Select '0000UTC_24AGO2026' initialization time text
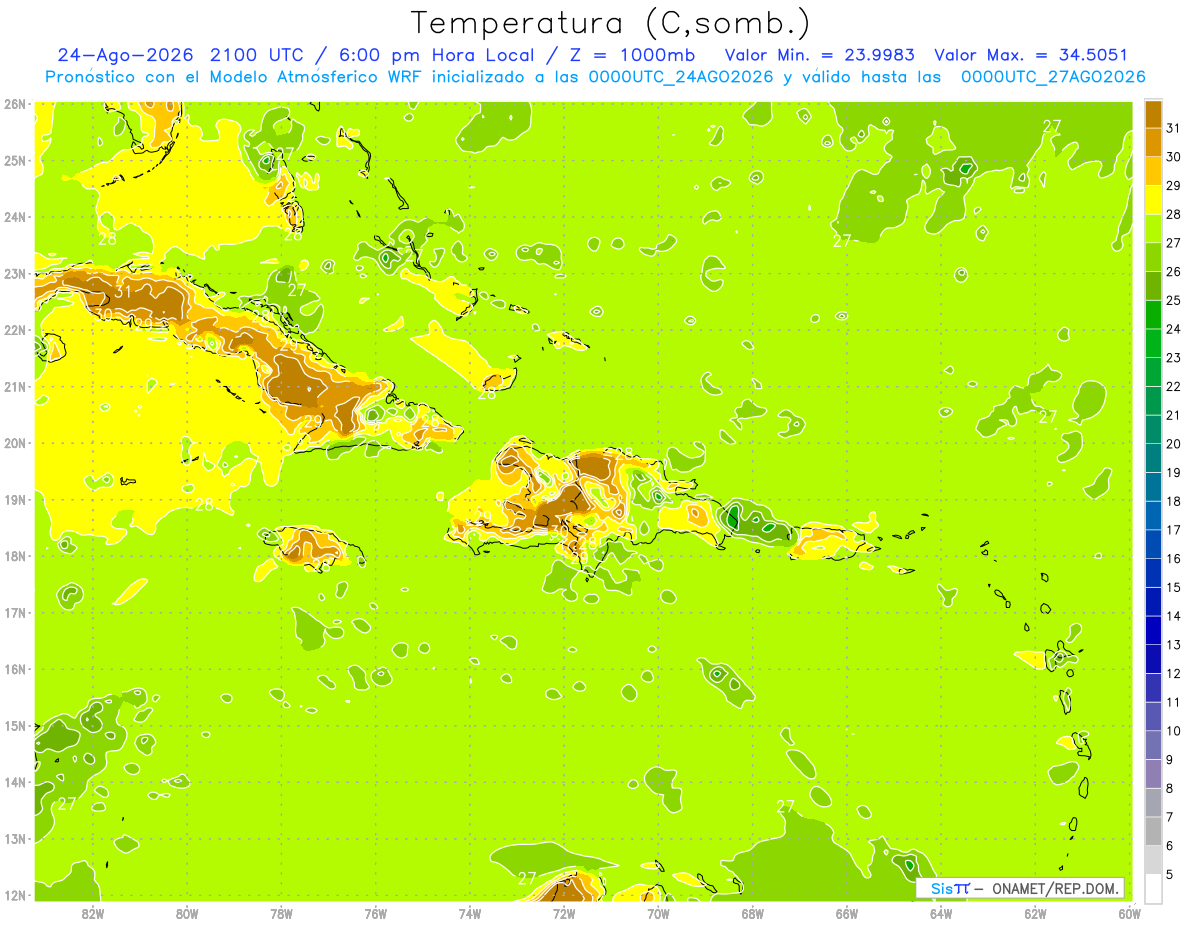This screenshot has height=927, width=1200. pos(682,77)
